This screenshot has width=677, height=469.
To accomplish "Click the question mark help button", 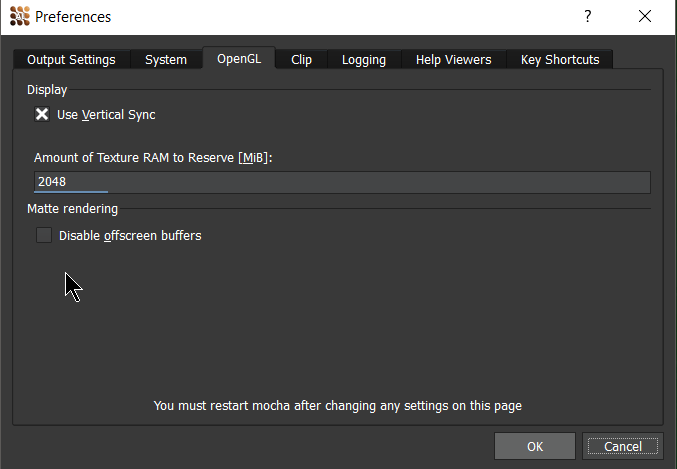I will 586,16.
